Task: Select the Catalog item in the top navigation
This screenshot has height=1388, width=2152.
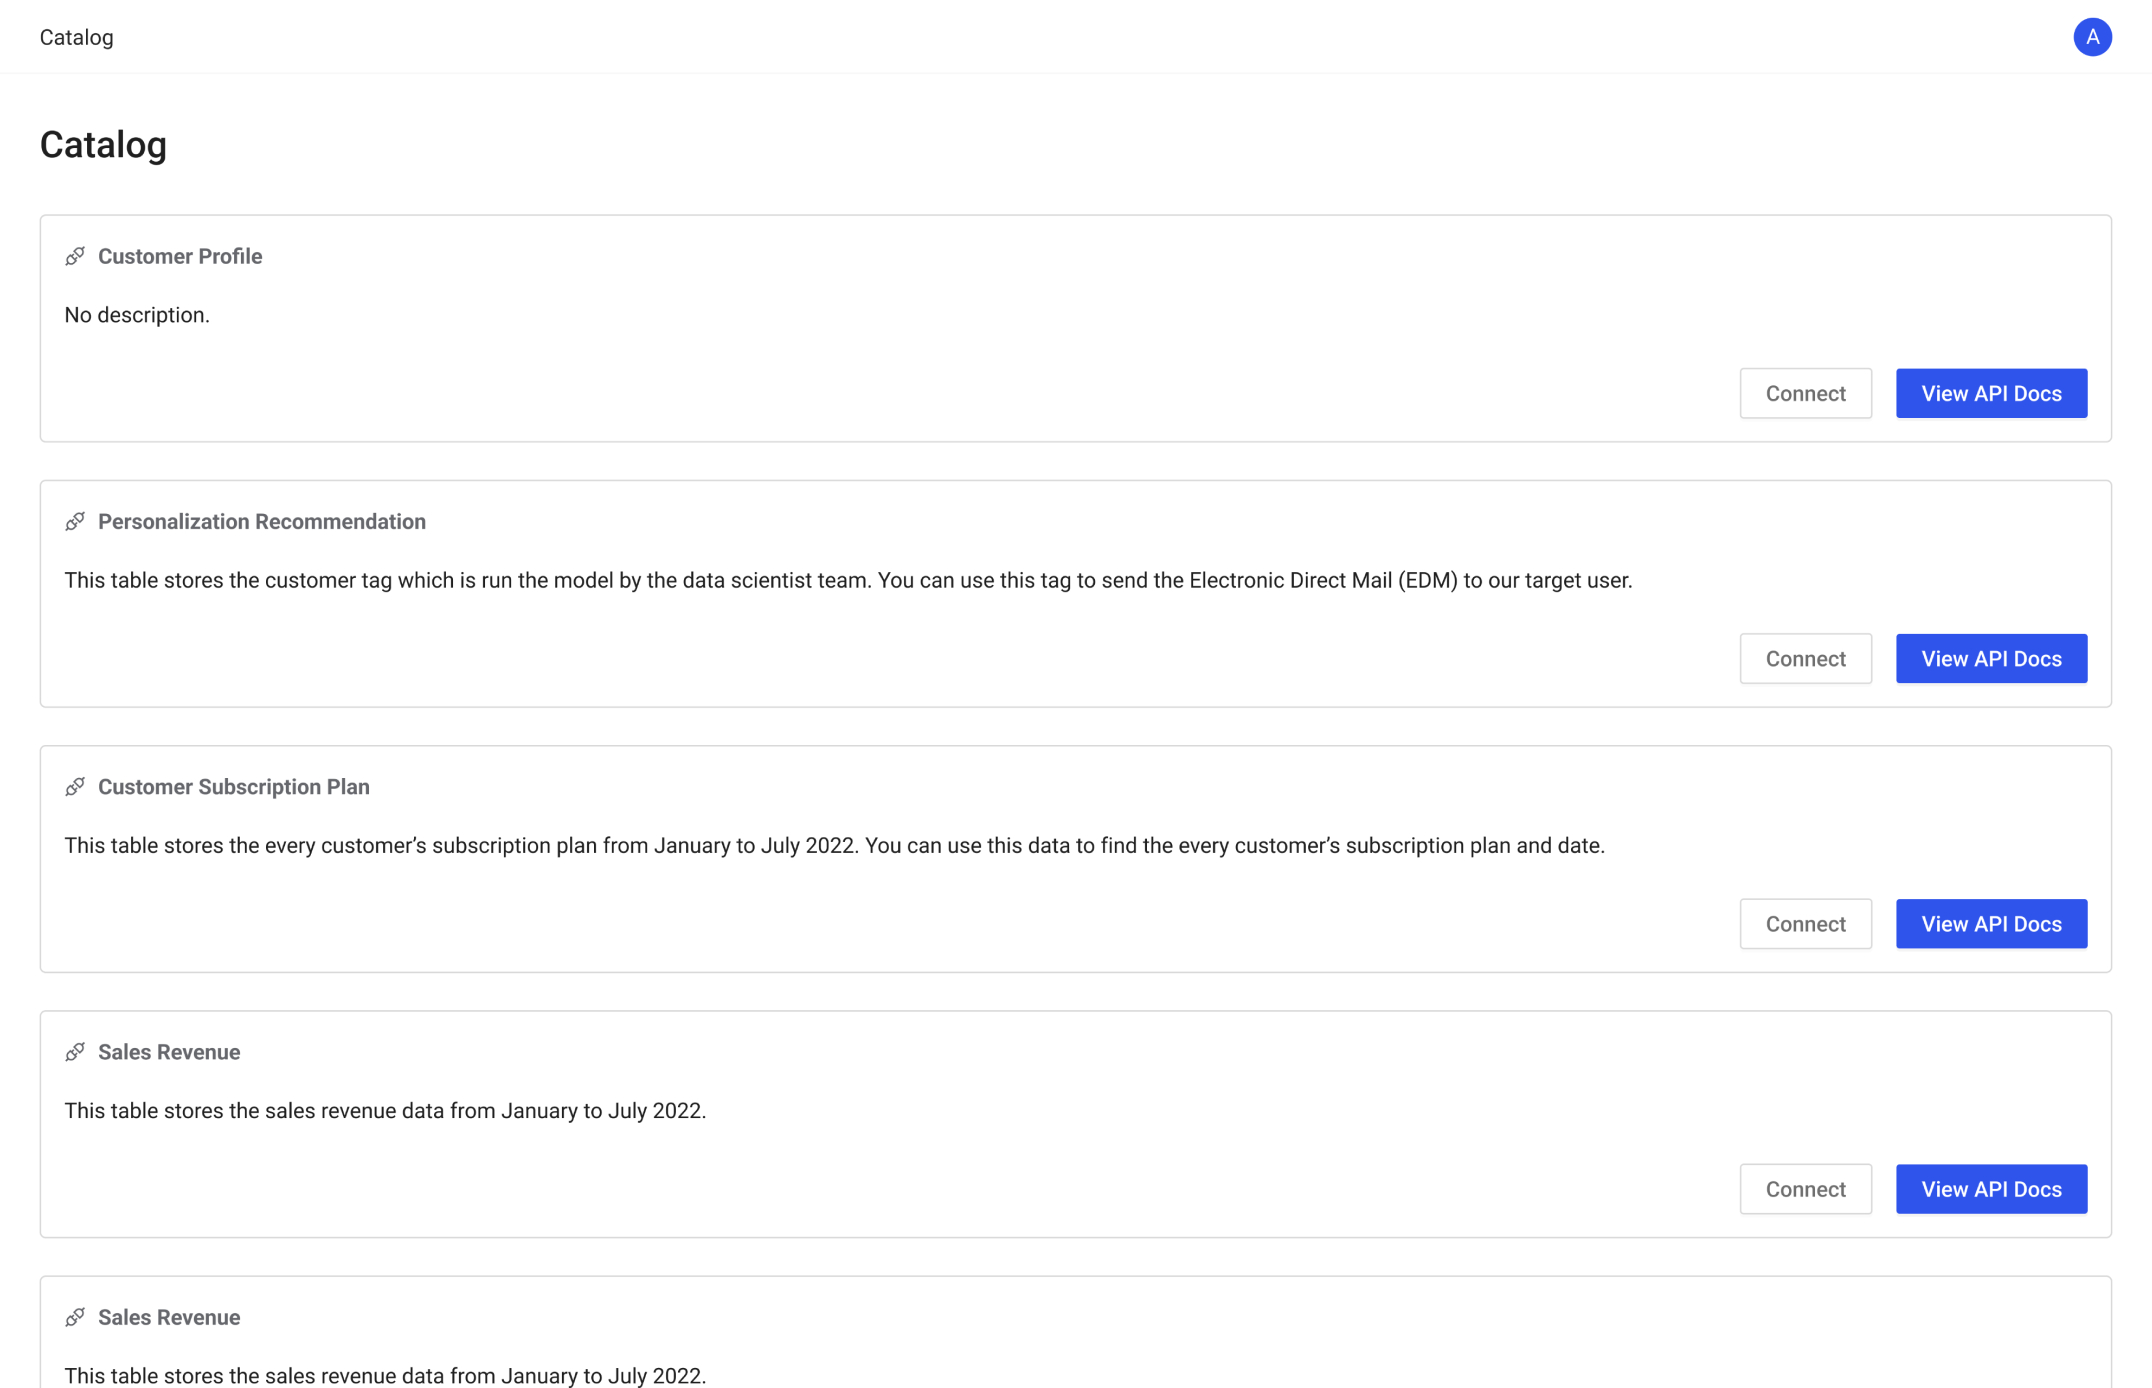Action: coord(76,37)
